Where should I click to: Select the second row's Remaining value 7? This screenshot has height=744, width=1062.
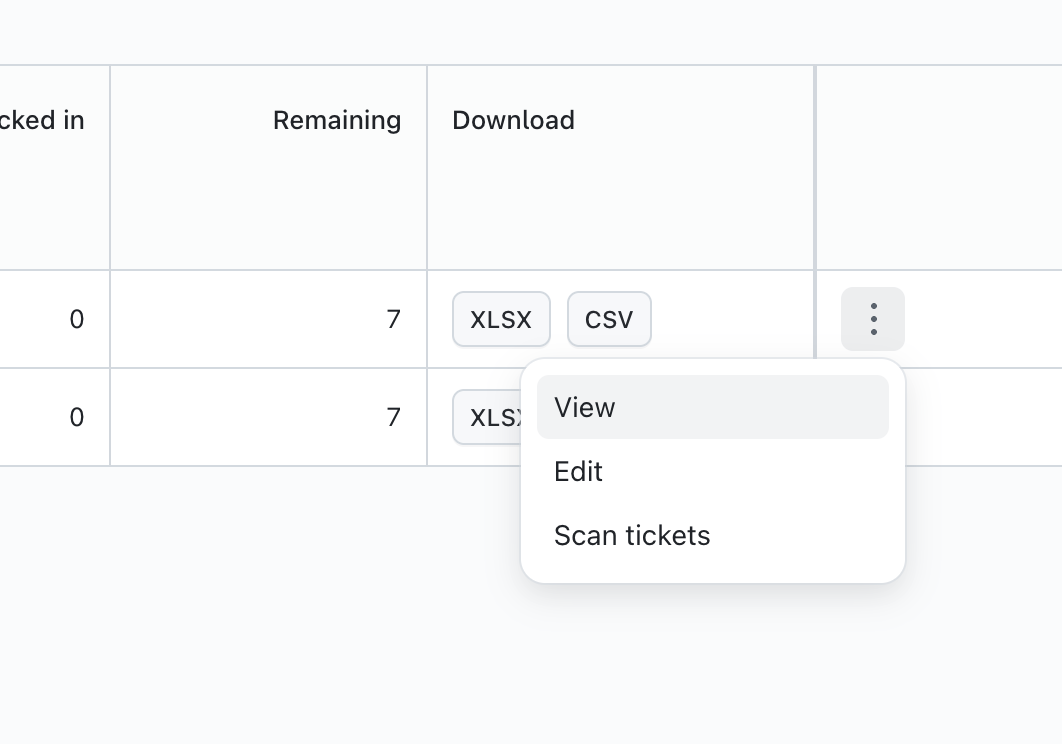click(x=394, y=417)
